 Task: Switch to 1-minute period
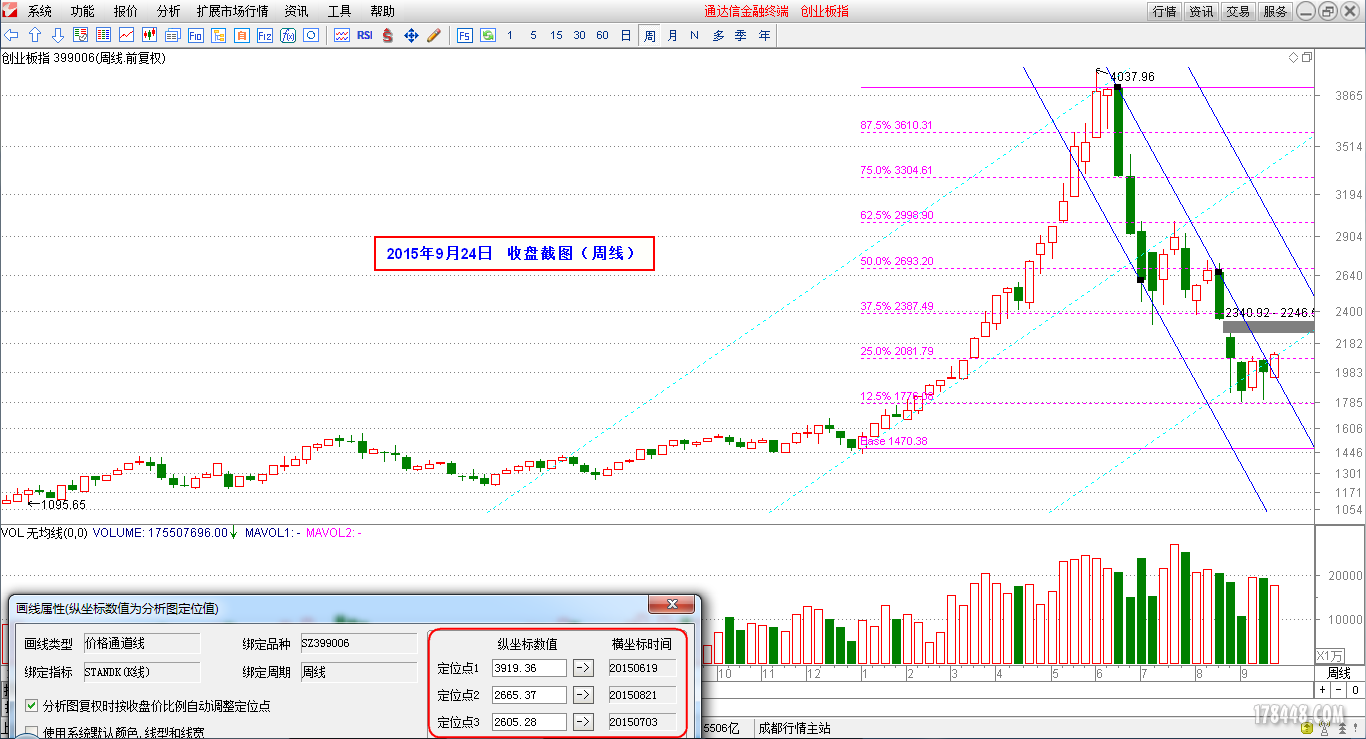point(510,35)
